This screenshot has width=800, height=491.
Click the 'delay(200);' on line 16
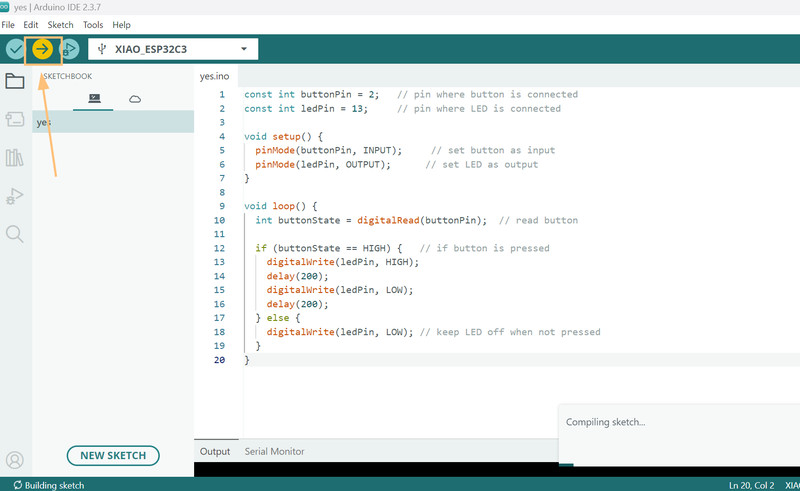[x=297, y=304]
